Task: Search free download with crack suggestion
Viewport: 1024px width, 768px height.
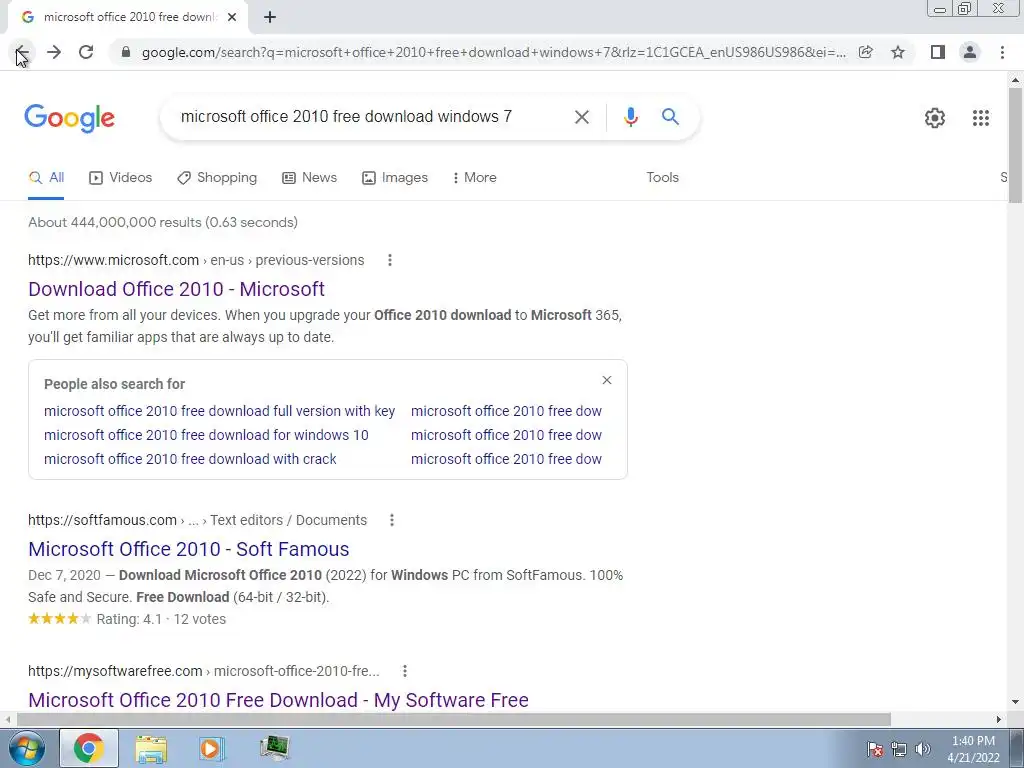Action: pos(190,459)
